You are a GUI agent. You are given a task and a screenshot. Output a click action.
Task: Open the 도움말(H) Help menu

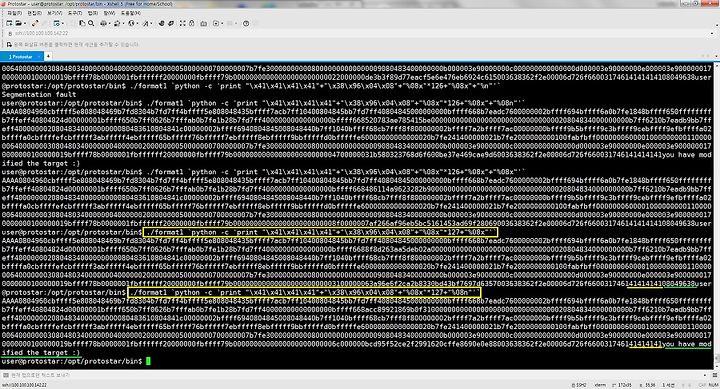pyautogui.click(x=130, y=13)
